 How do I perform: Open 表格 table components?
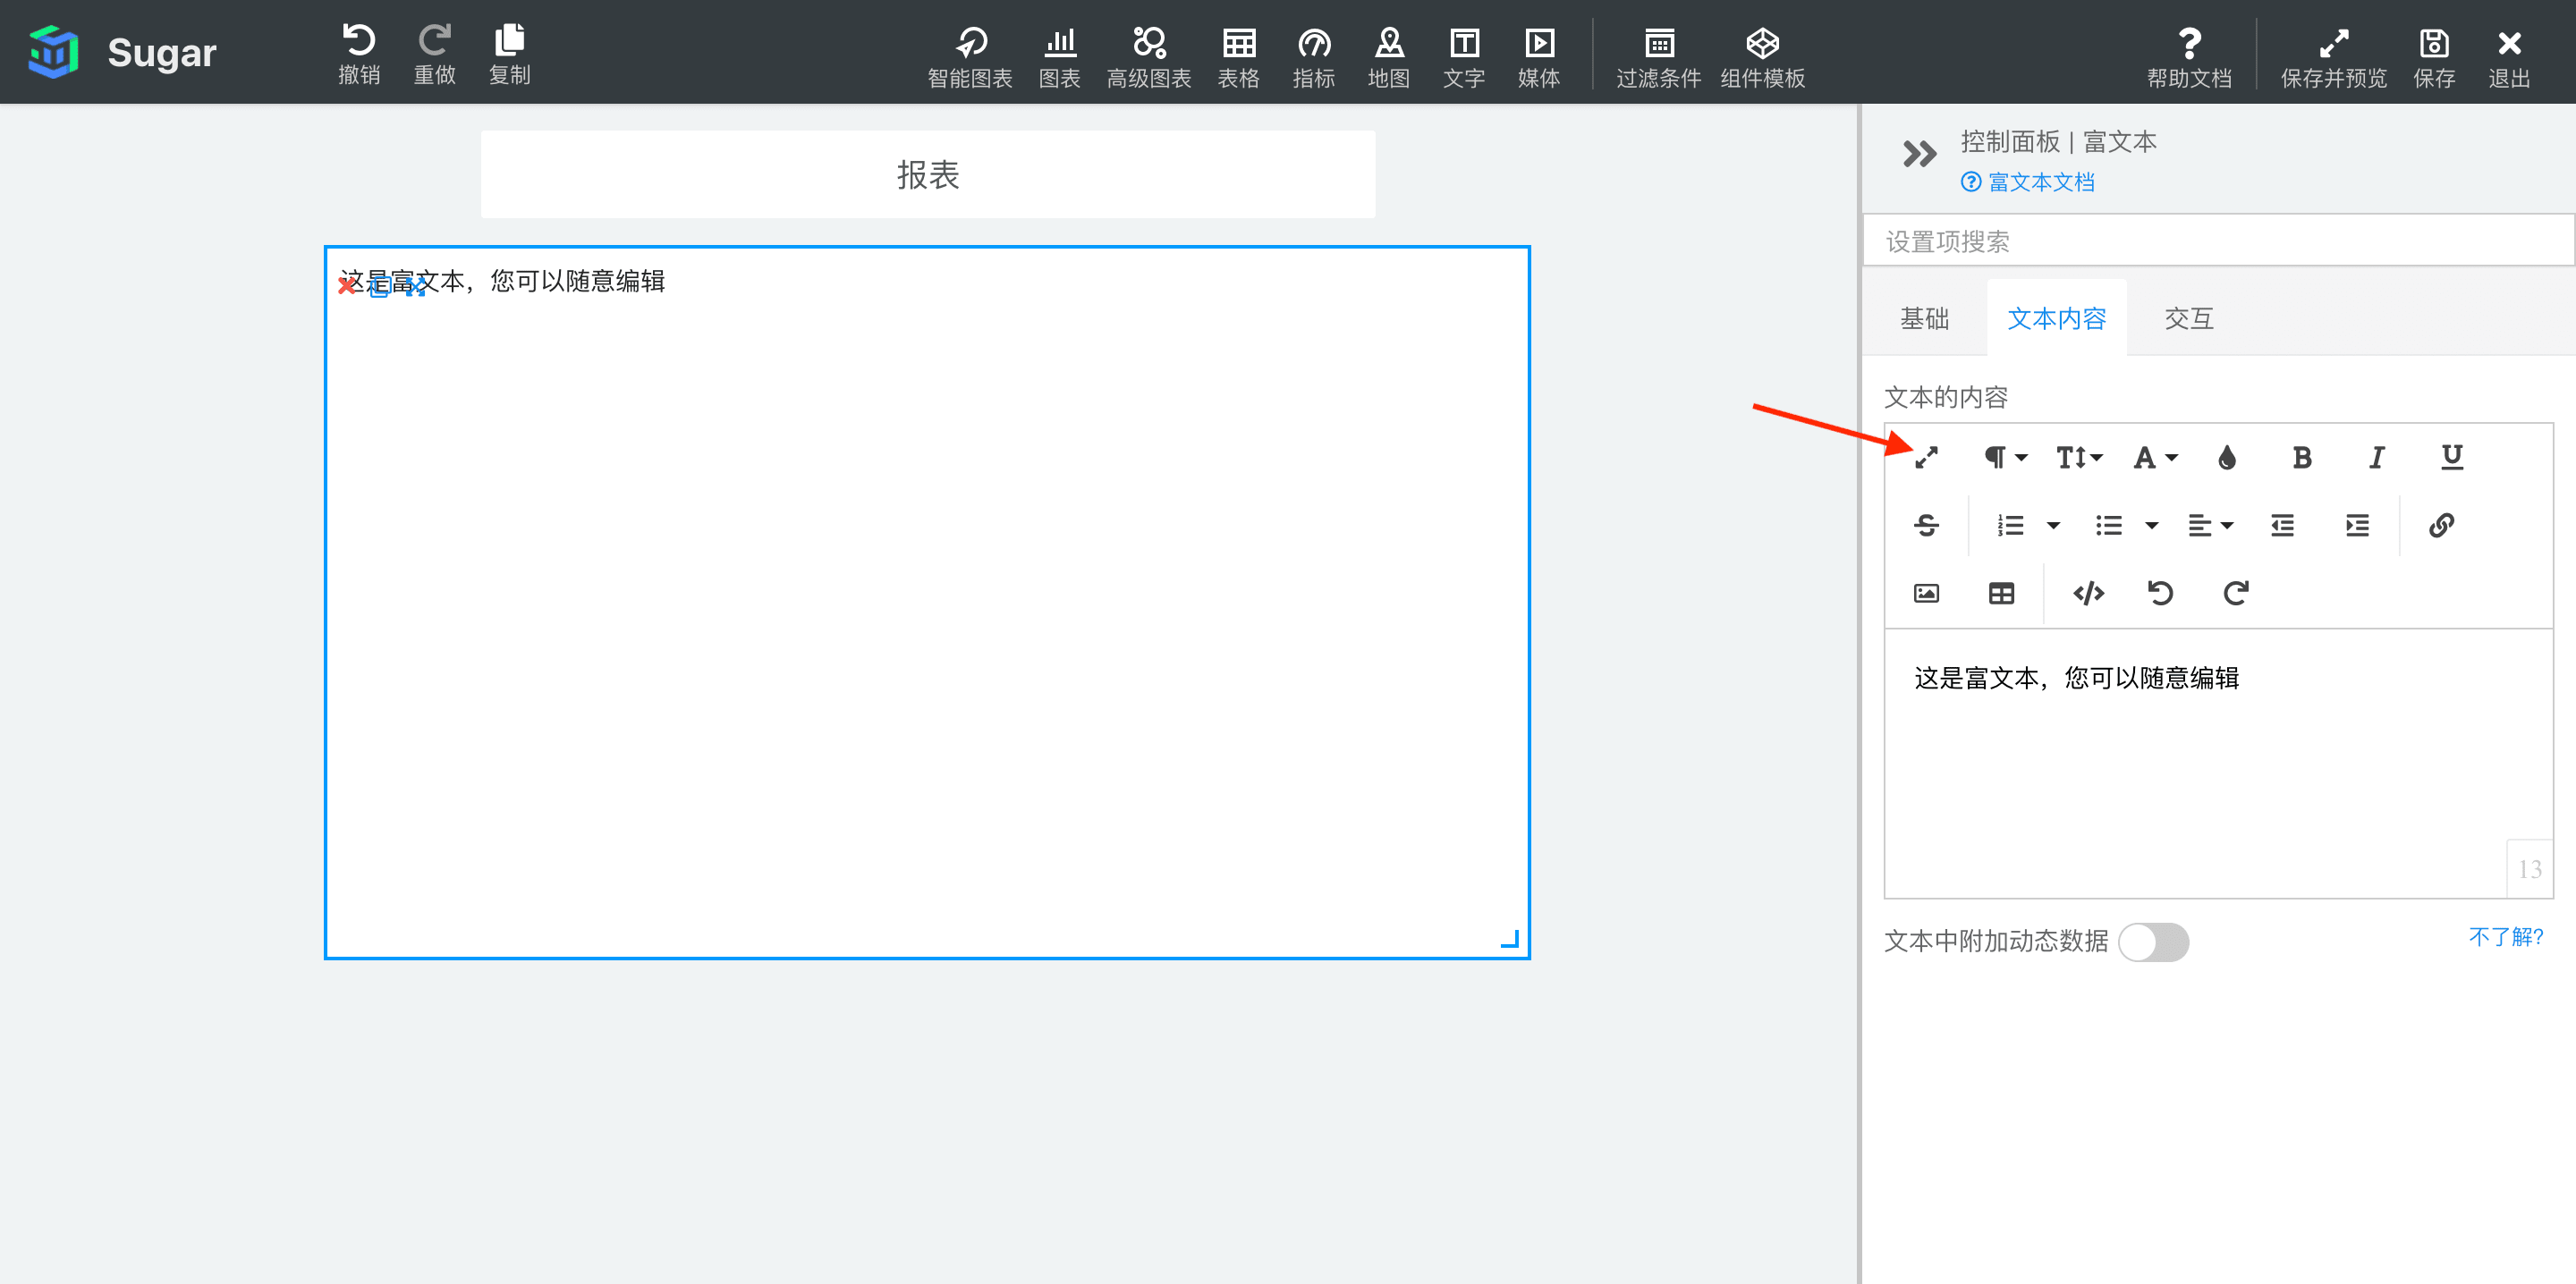point(1238,57)
